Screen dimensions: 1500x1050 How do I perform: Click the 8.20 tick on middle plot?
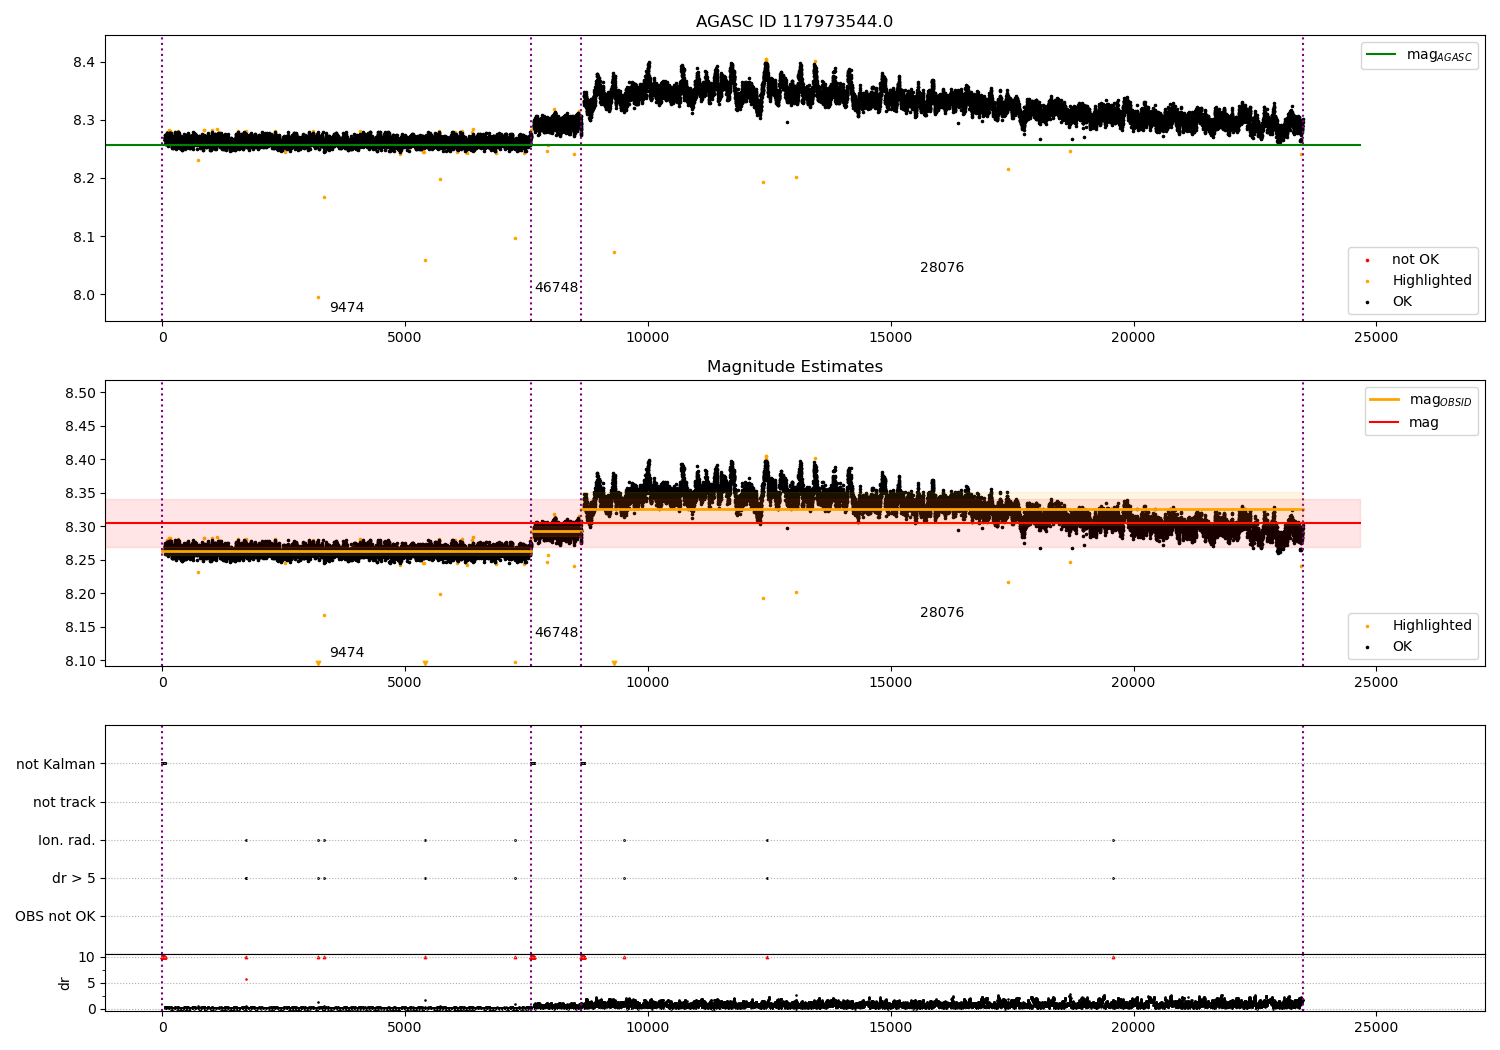(80, 595)
